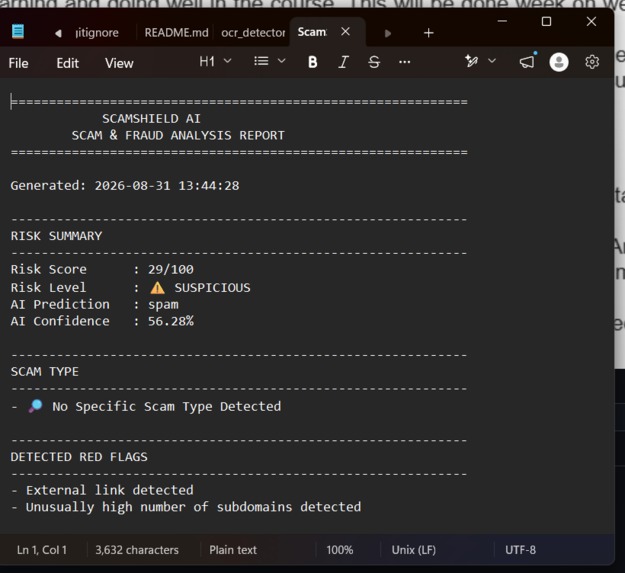The image size is (625, 573).
Task: Click the AI Prediction spam value
Action: pos(163,305)
